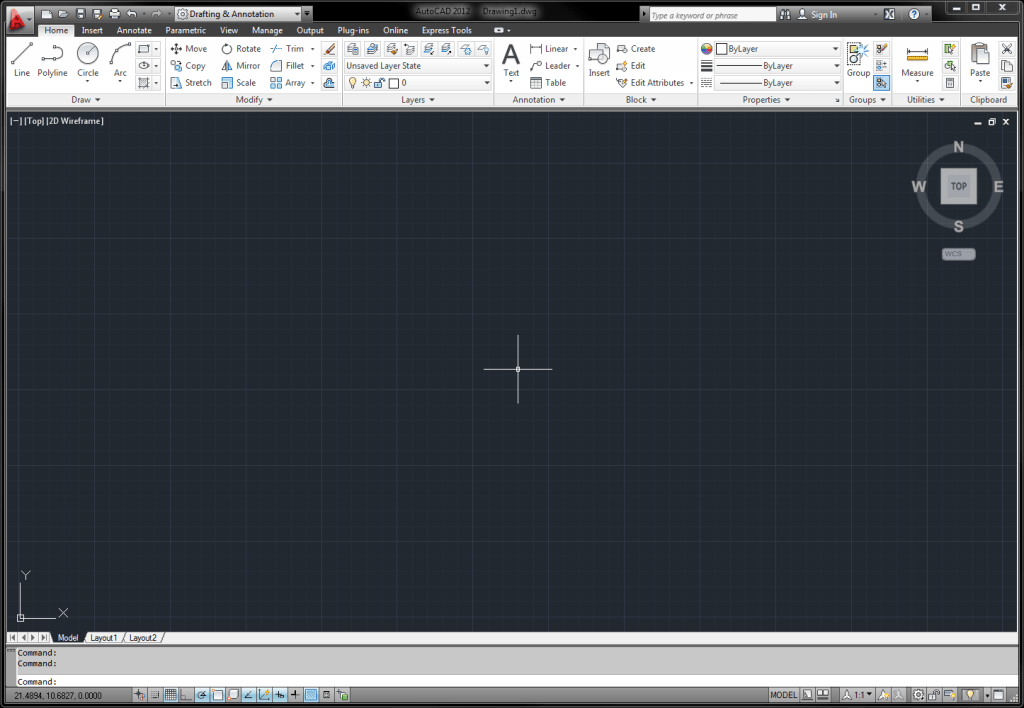Switch to the Layout1 tab
1024x708 pixels.
[x=104, y=637]
